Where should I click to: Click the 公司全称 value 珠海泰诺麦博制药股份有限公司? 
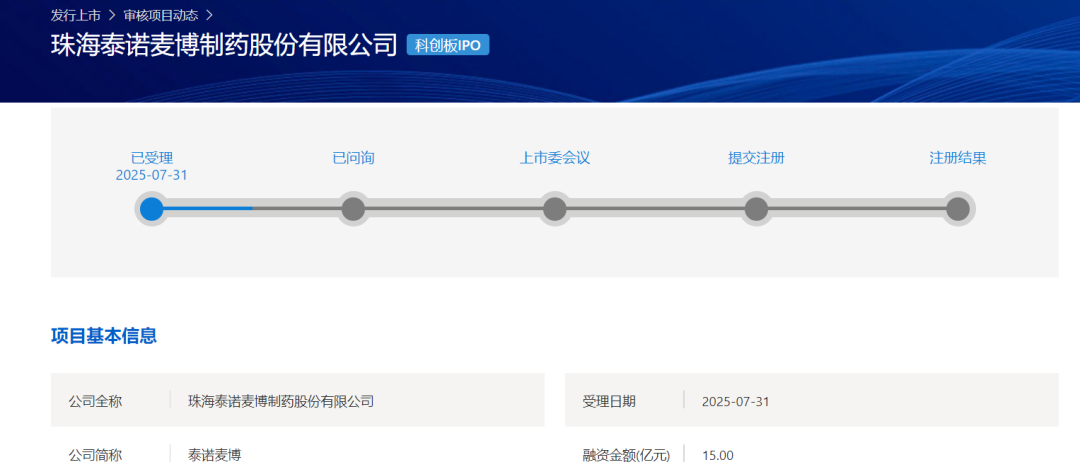pos(281,401)
